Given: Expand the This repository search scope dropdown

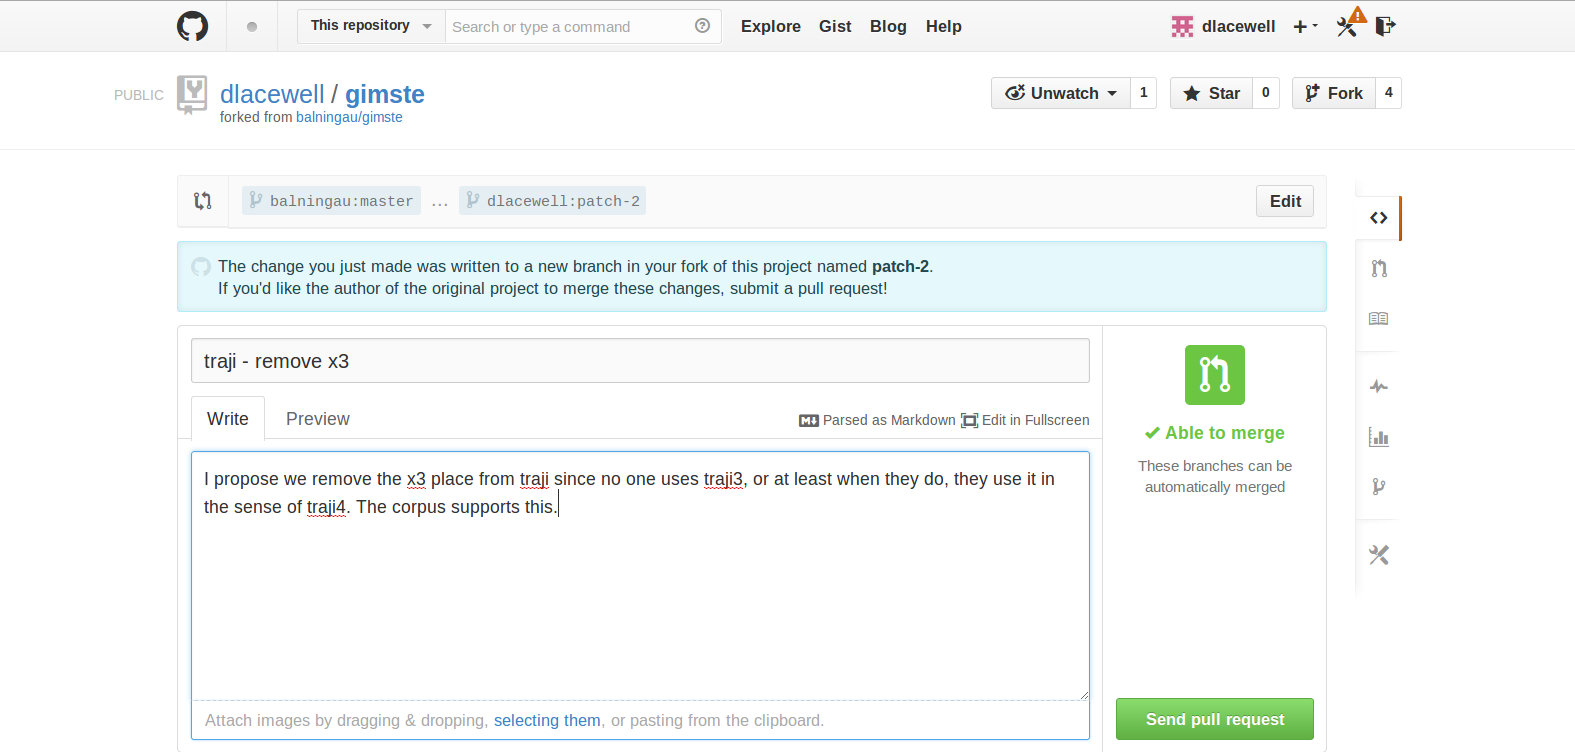Looking at the screenshot, I should (371, 26).
